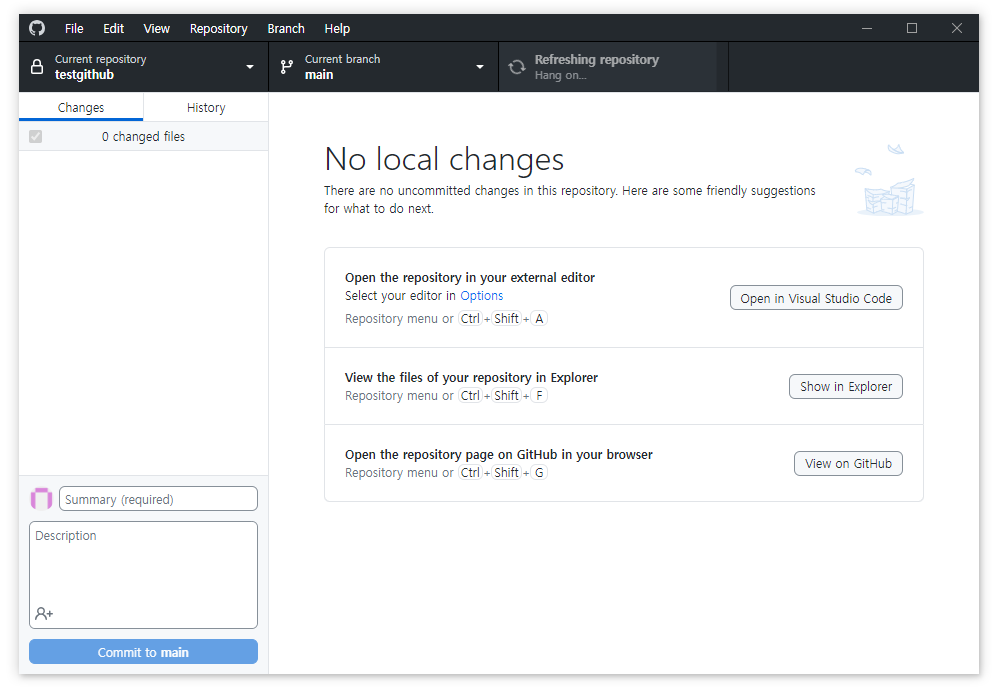The width and height of the screenshot is (997, 697).
Task: Maximize the GitHub Desktop window
Action: pos(912,28)
